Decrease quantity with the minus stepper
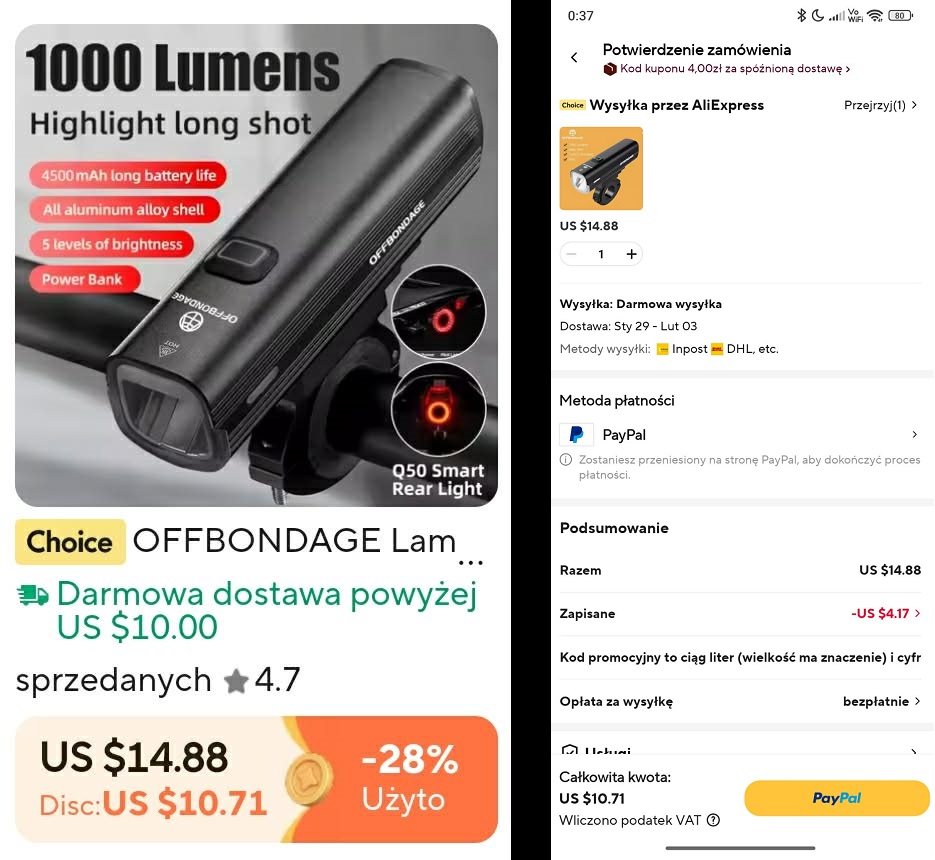This screenshot has width=935, height=860. click(571, 254)
